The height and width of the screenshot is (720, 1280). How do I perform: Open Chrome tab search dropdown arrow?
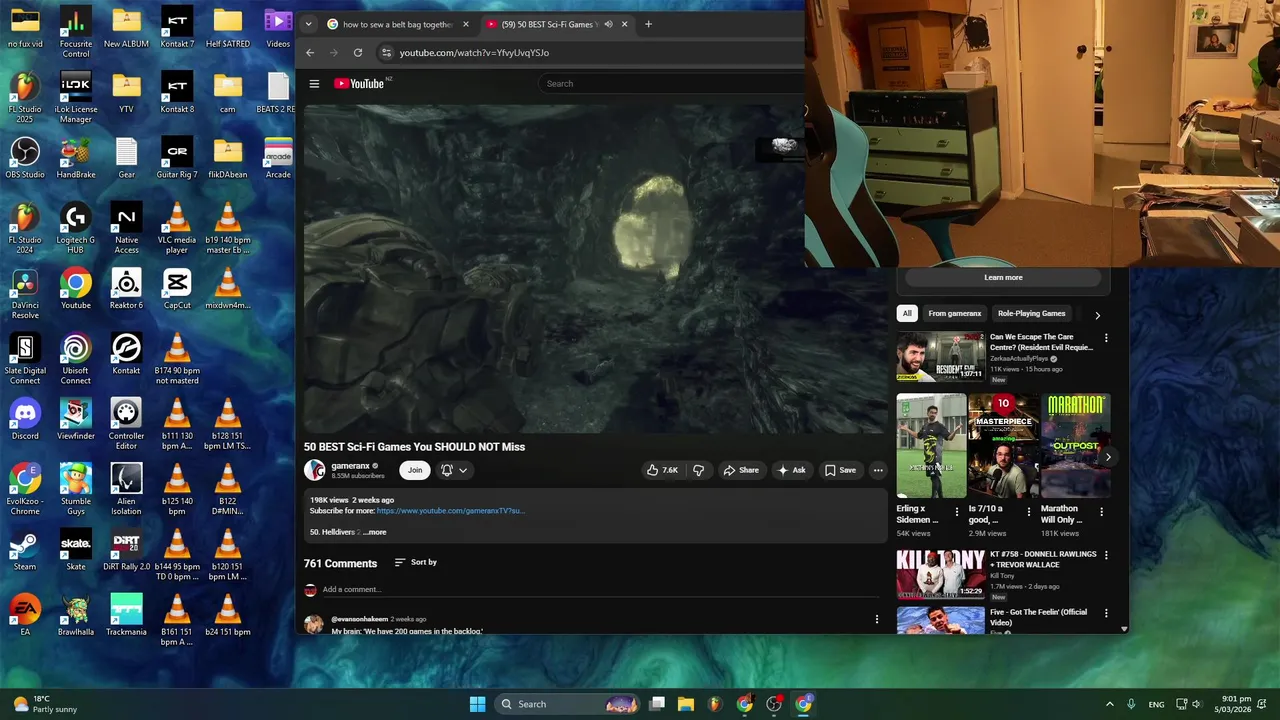tap(308, 24)
